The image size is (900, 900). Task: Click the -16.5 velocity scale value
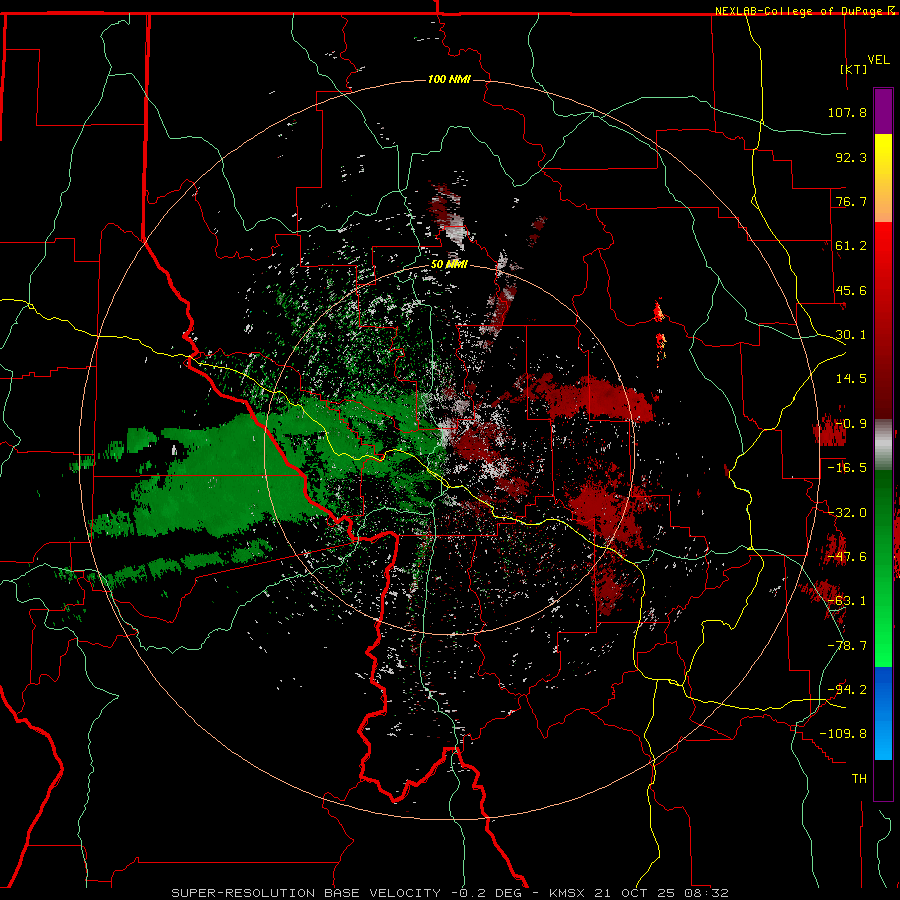pos(847,468)
